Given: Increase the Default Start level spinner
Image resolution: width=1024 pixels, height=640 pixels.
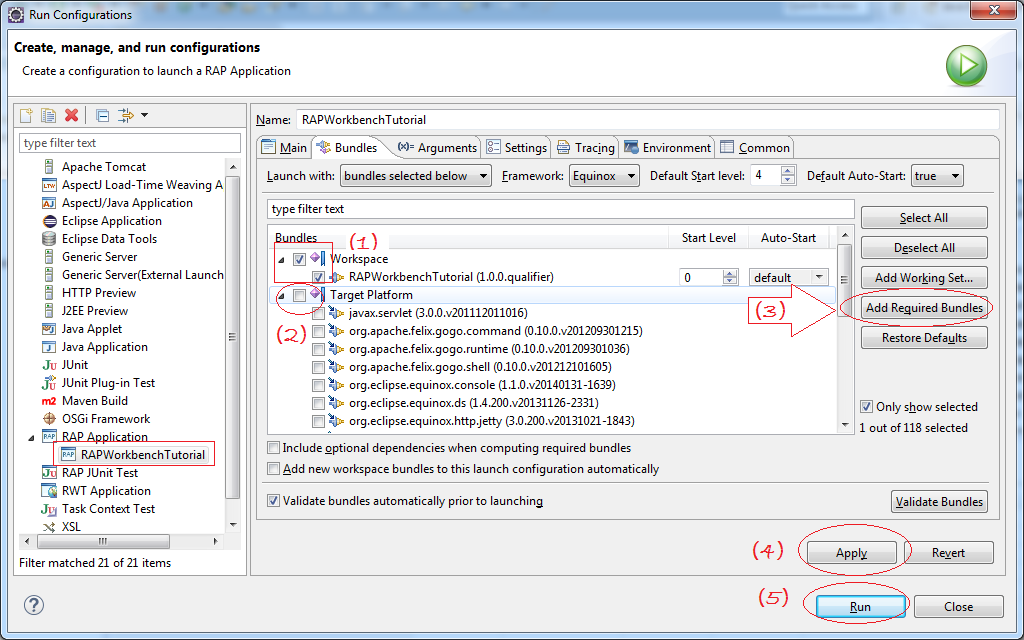Looking at the screenshot, I should click(788, 171).
